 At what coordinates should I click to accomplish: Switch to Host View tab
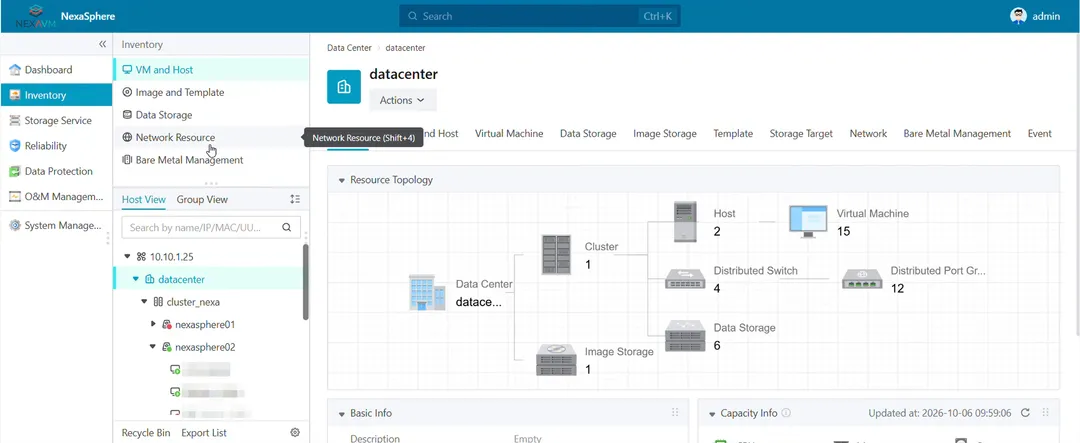point(143,199)
